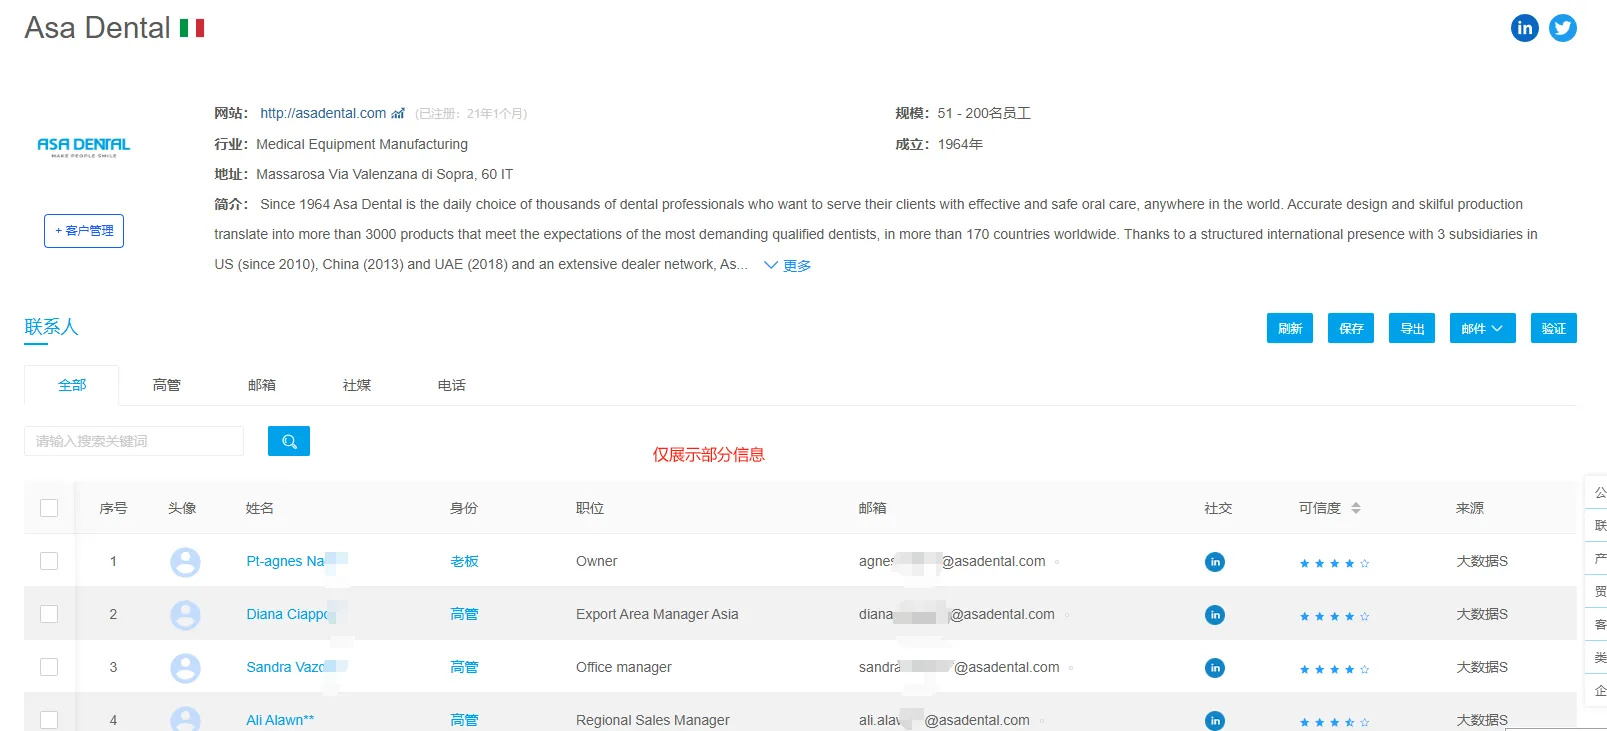Click the Massarosa address text
This screenshot has height=731, width=1607.
click(384, 174)
